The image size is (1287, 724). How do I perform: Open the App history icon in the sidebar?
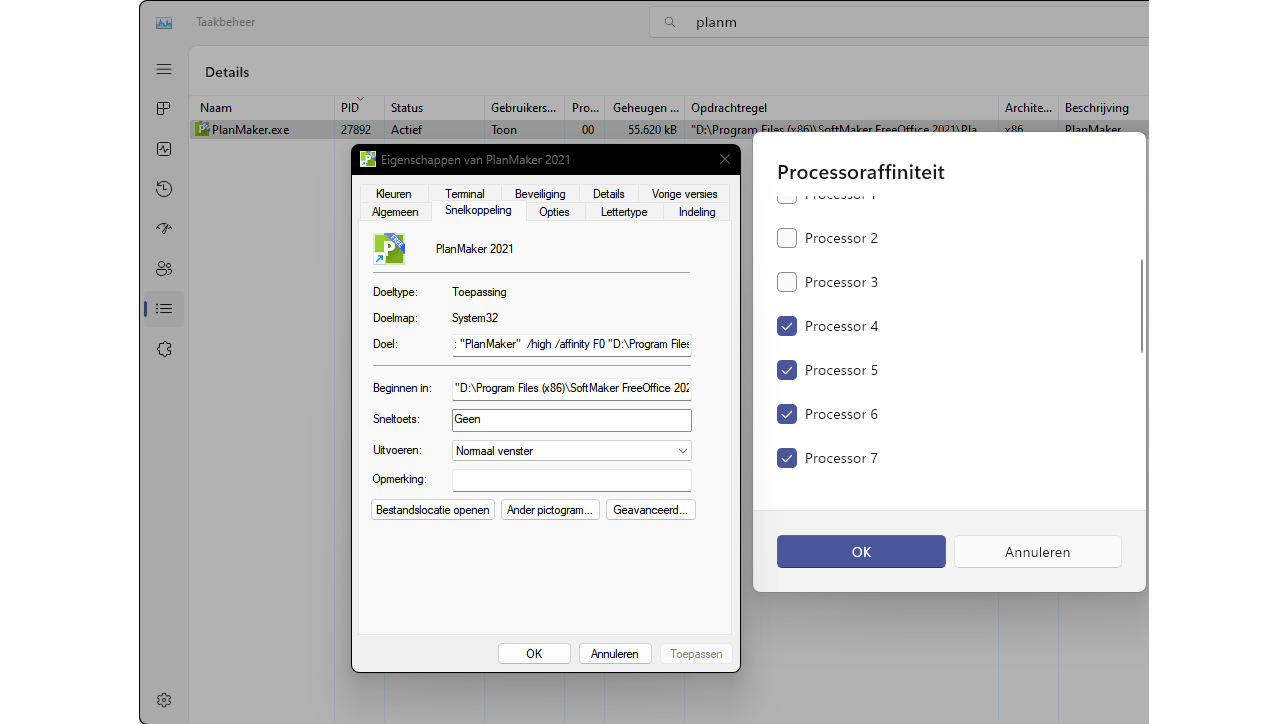tap(164, 189)
